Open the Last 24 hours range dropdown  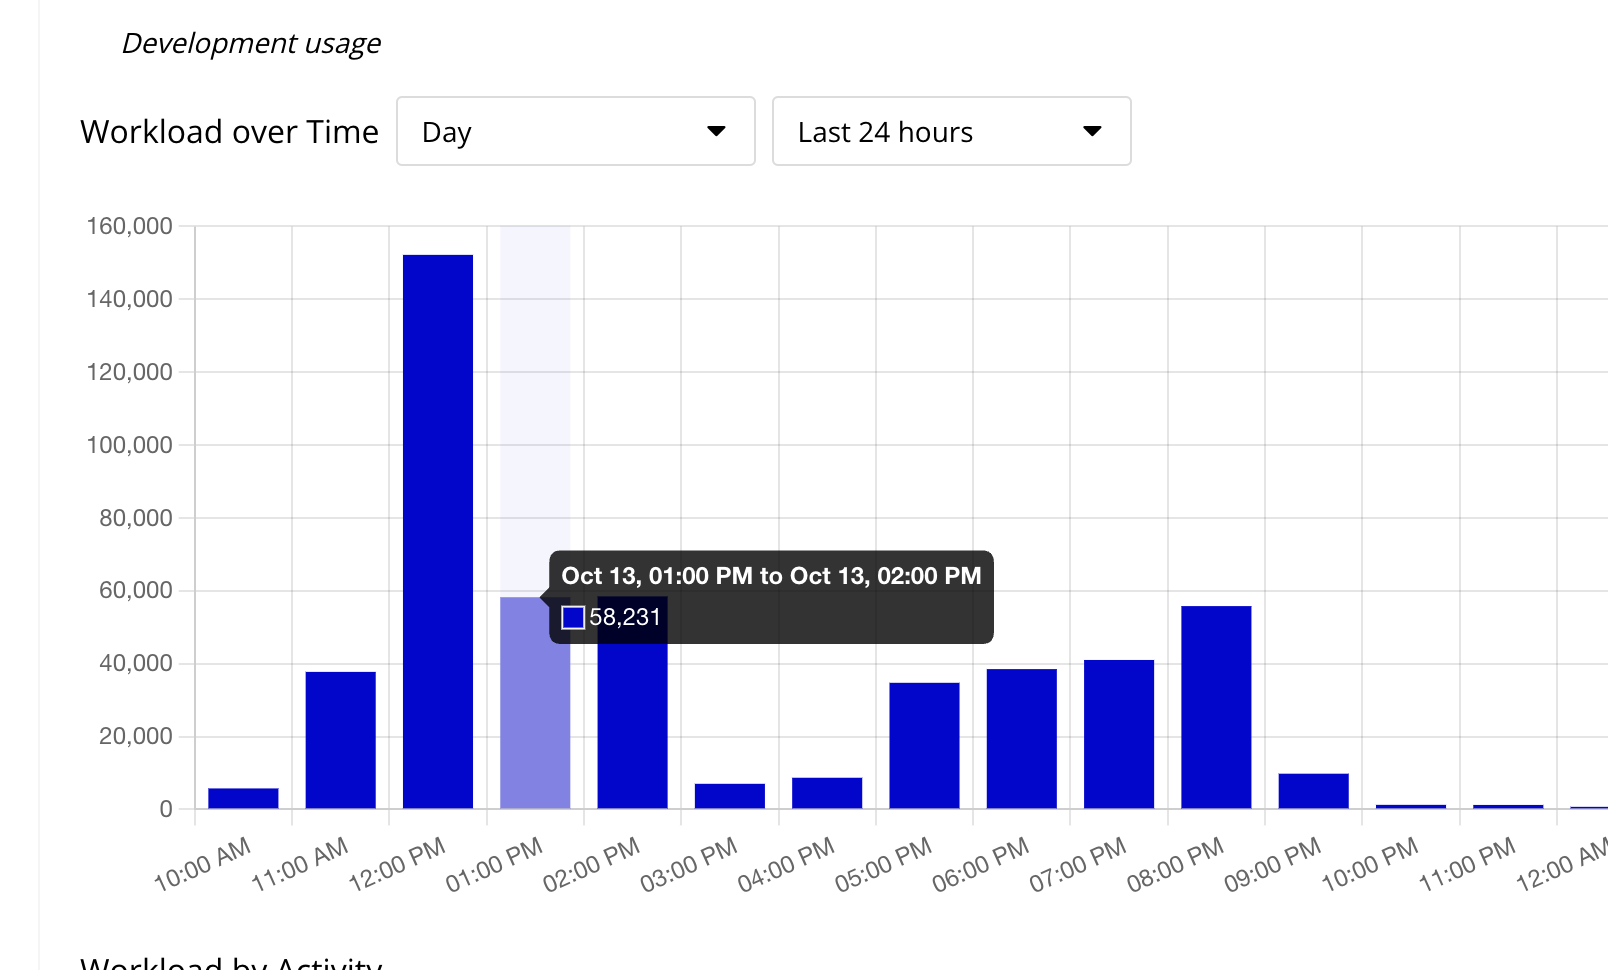952,131
